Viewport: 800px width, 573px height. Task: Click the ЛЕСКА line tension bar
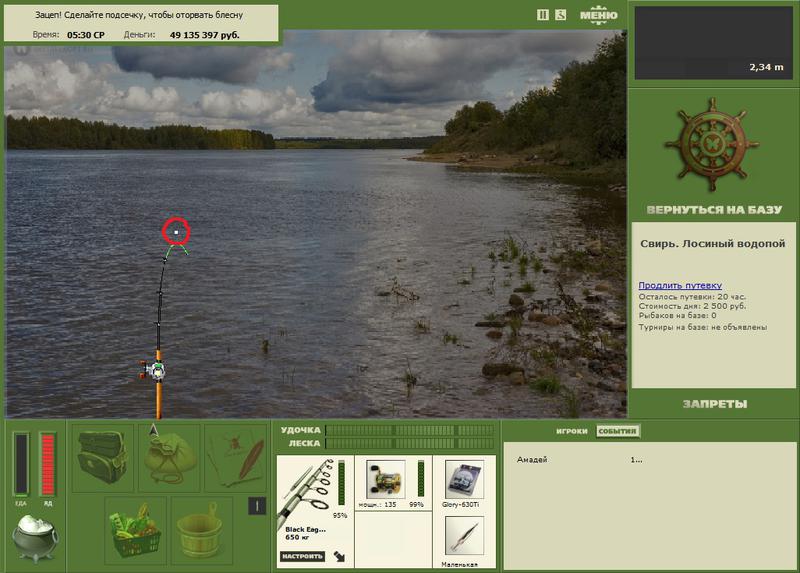[410, 443]
